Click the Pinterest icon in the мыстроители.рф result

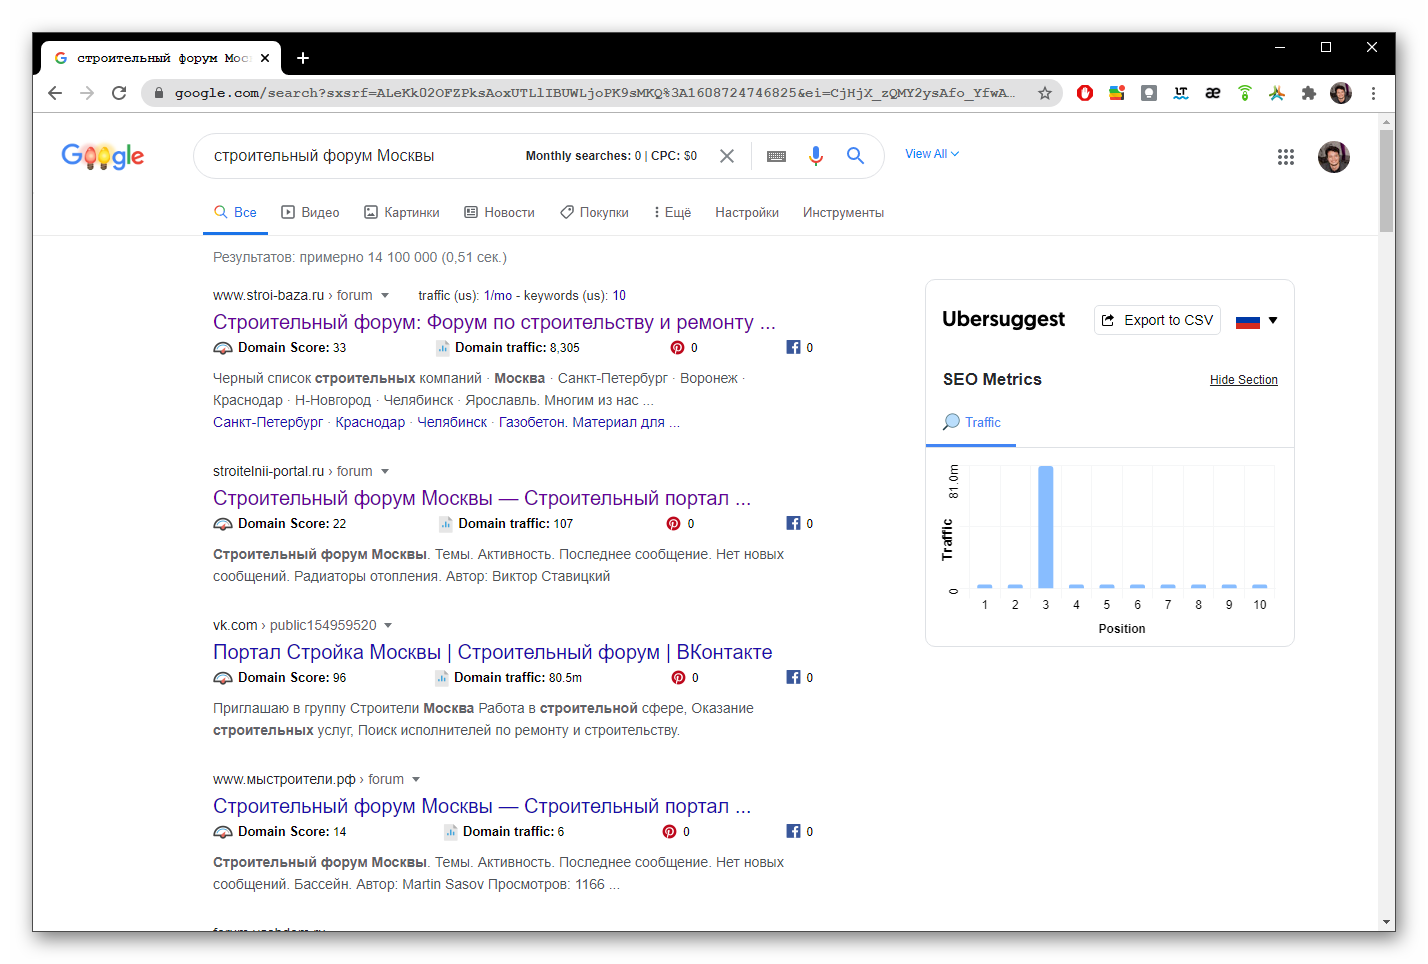point(669,832)
